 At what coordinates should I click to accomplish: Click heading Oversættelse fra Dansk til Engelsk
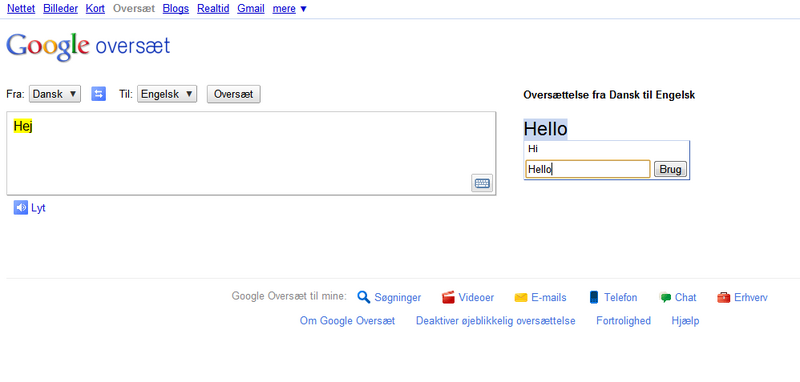[609, 95]
